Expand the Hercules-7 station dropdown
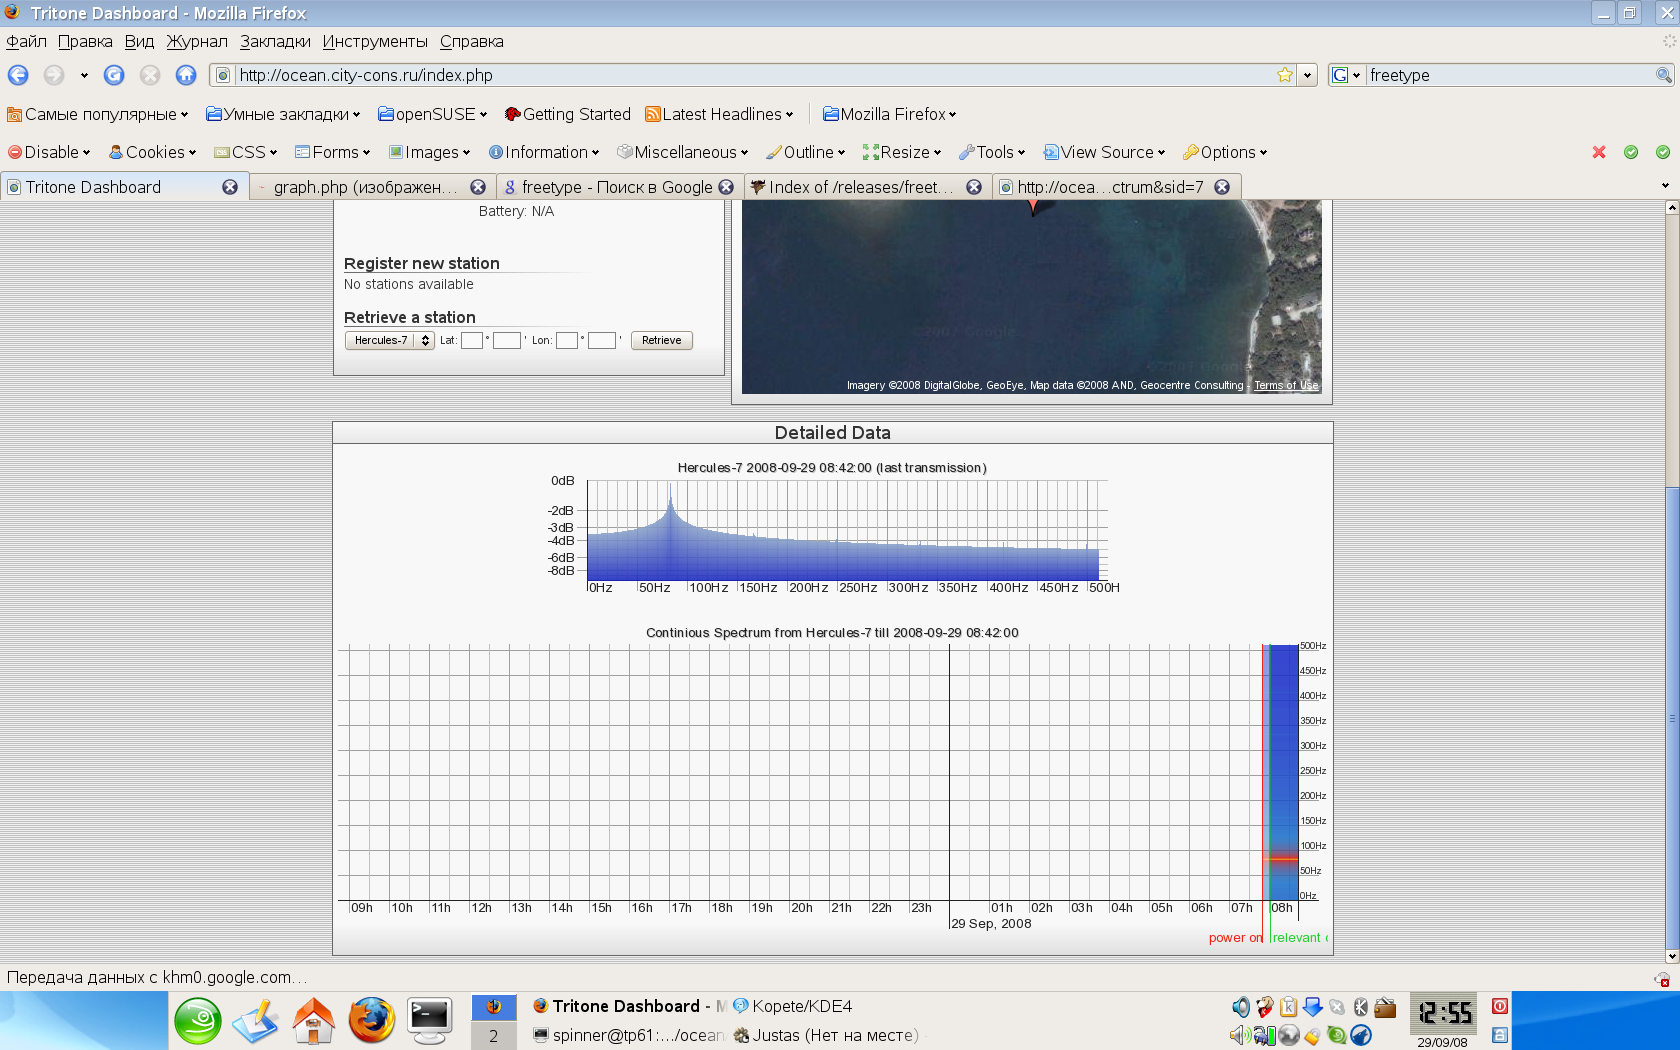This screenshot has width=1680, height=1050. coord(389,340)
